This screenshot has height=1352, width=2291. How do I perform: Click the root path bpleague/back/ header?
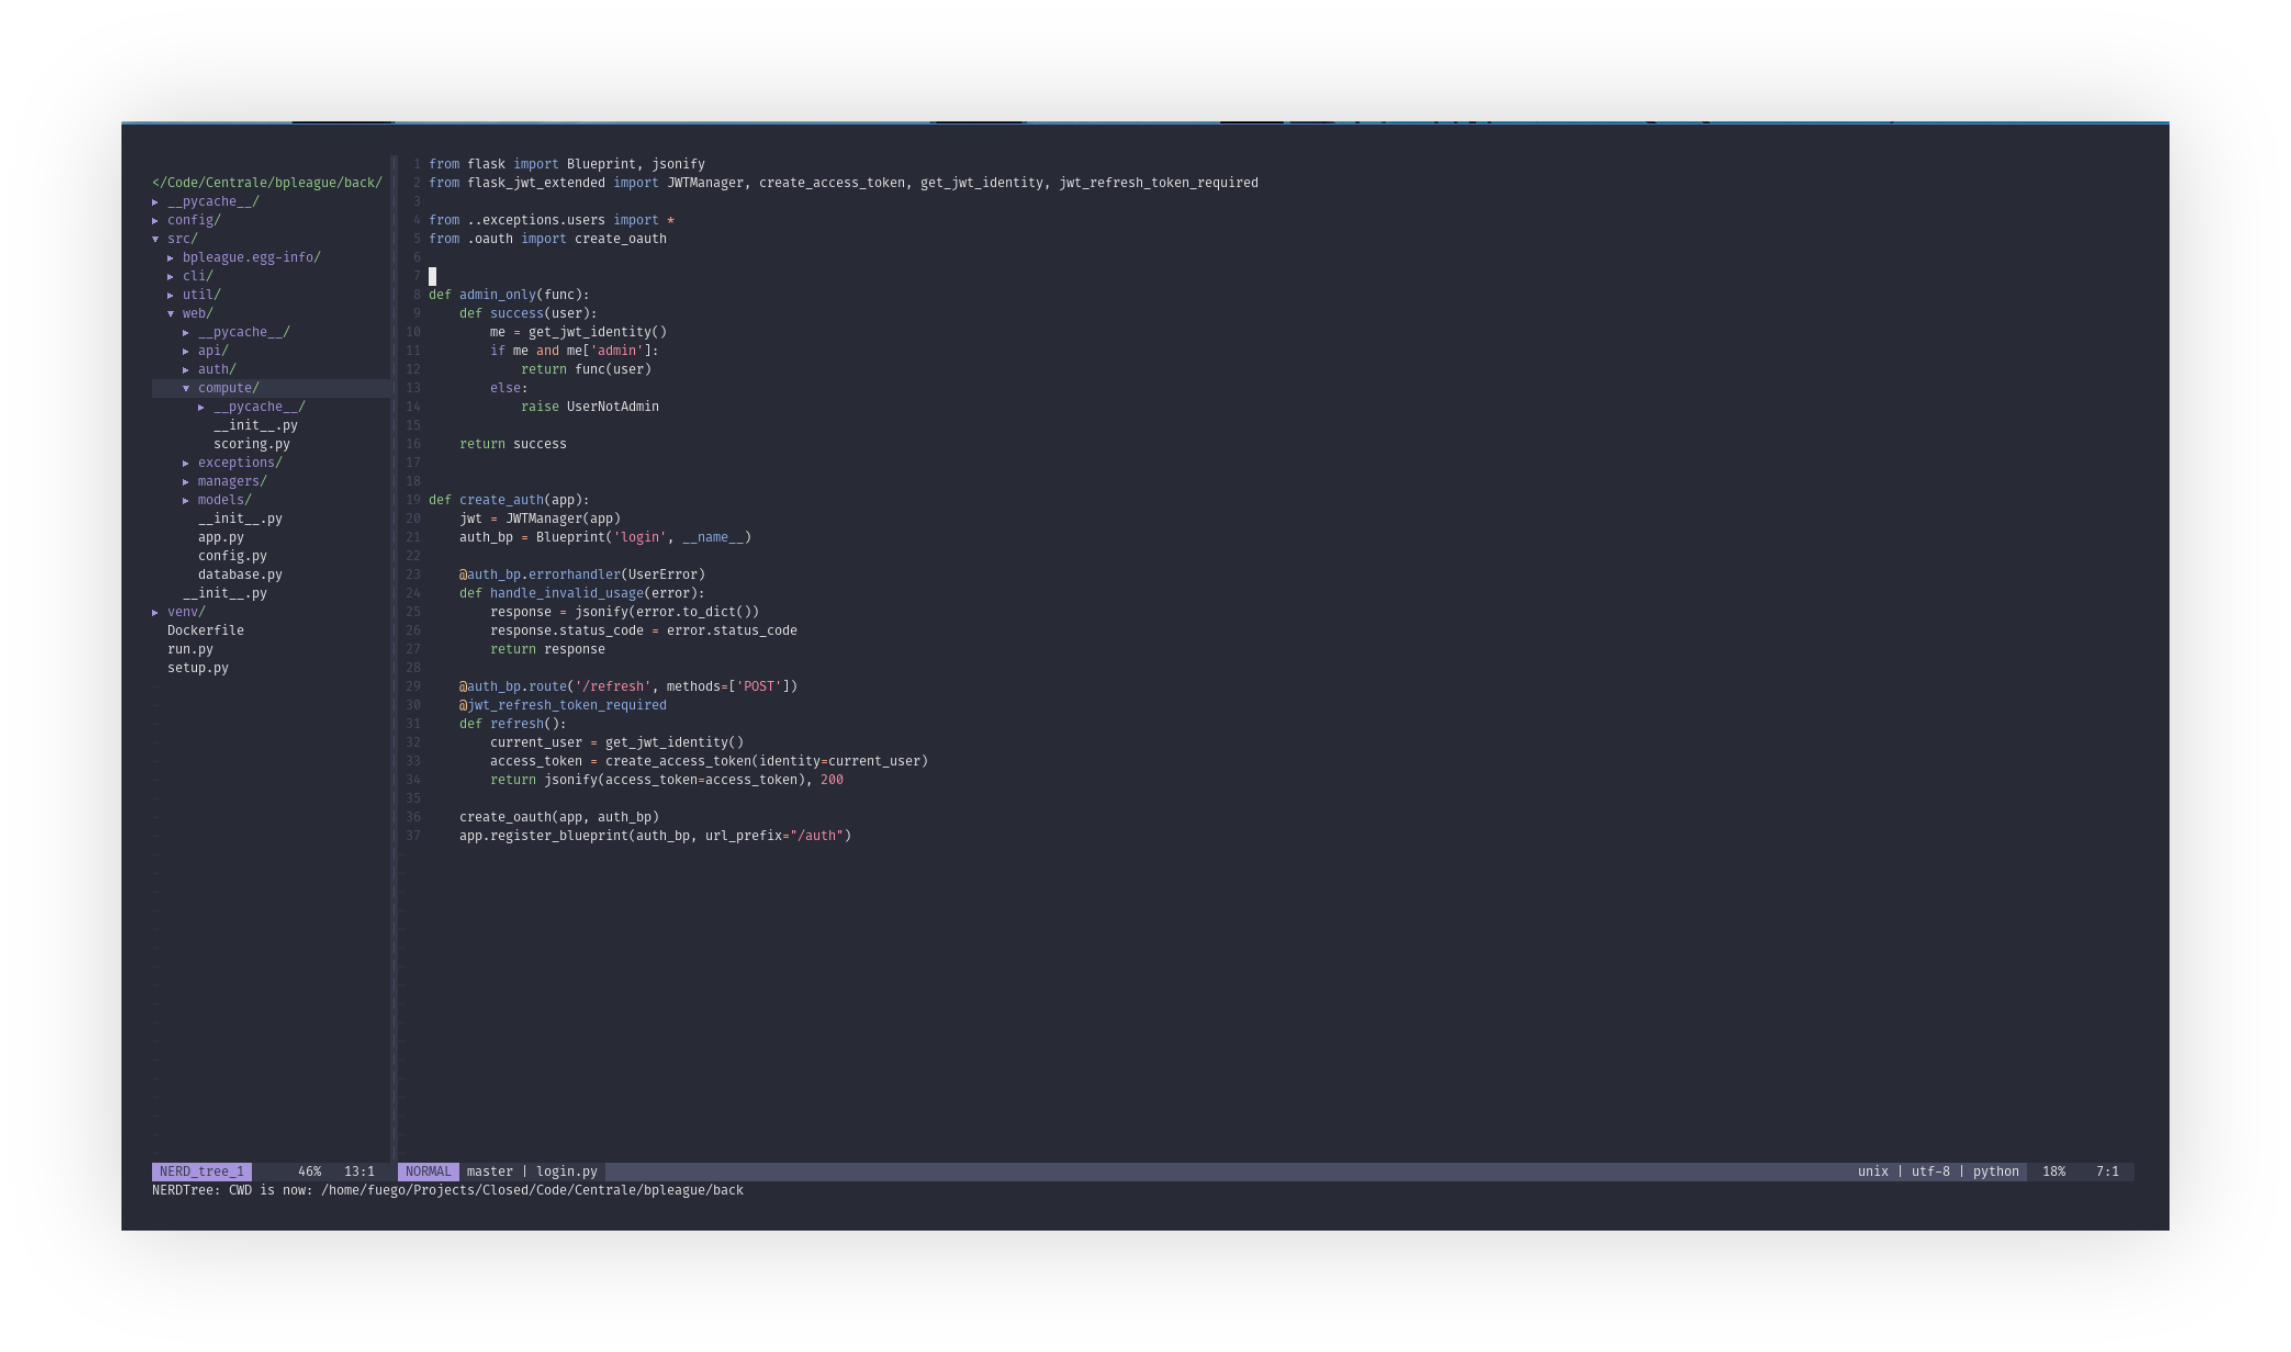point(267,183)
